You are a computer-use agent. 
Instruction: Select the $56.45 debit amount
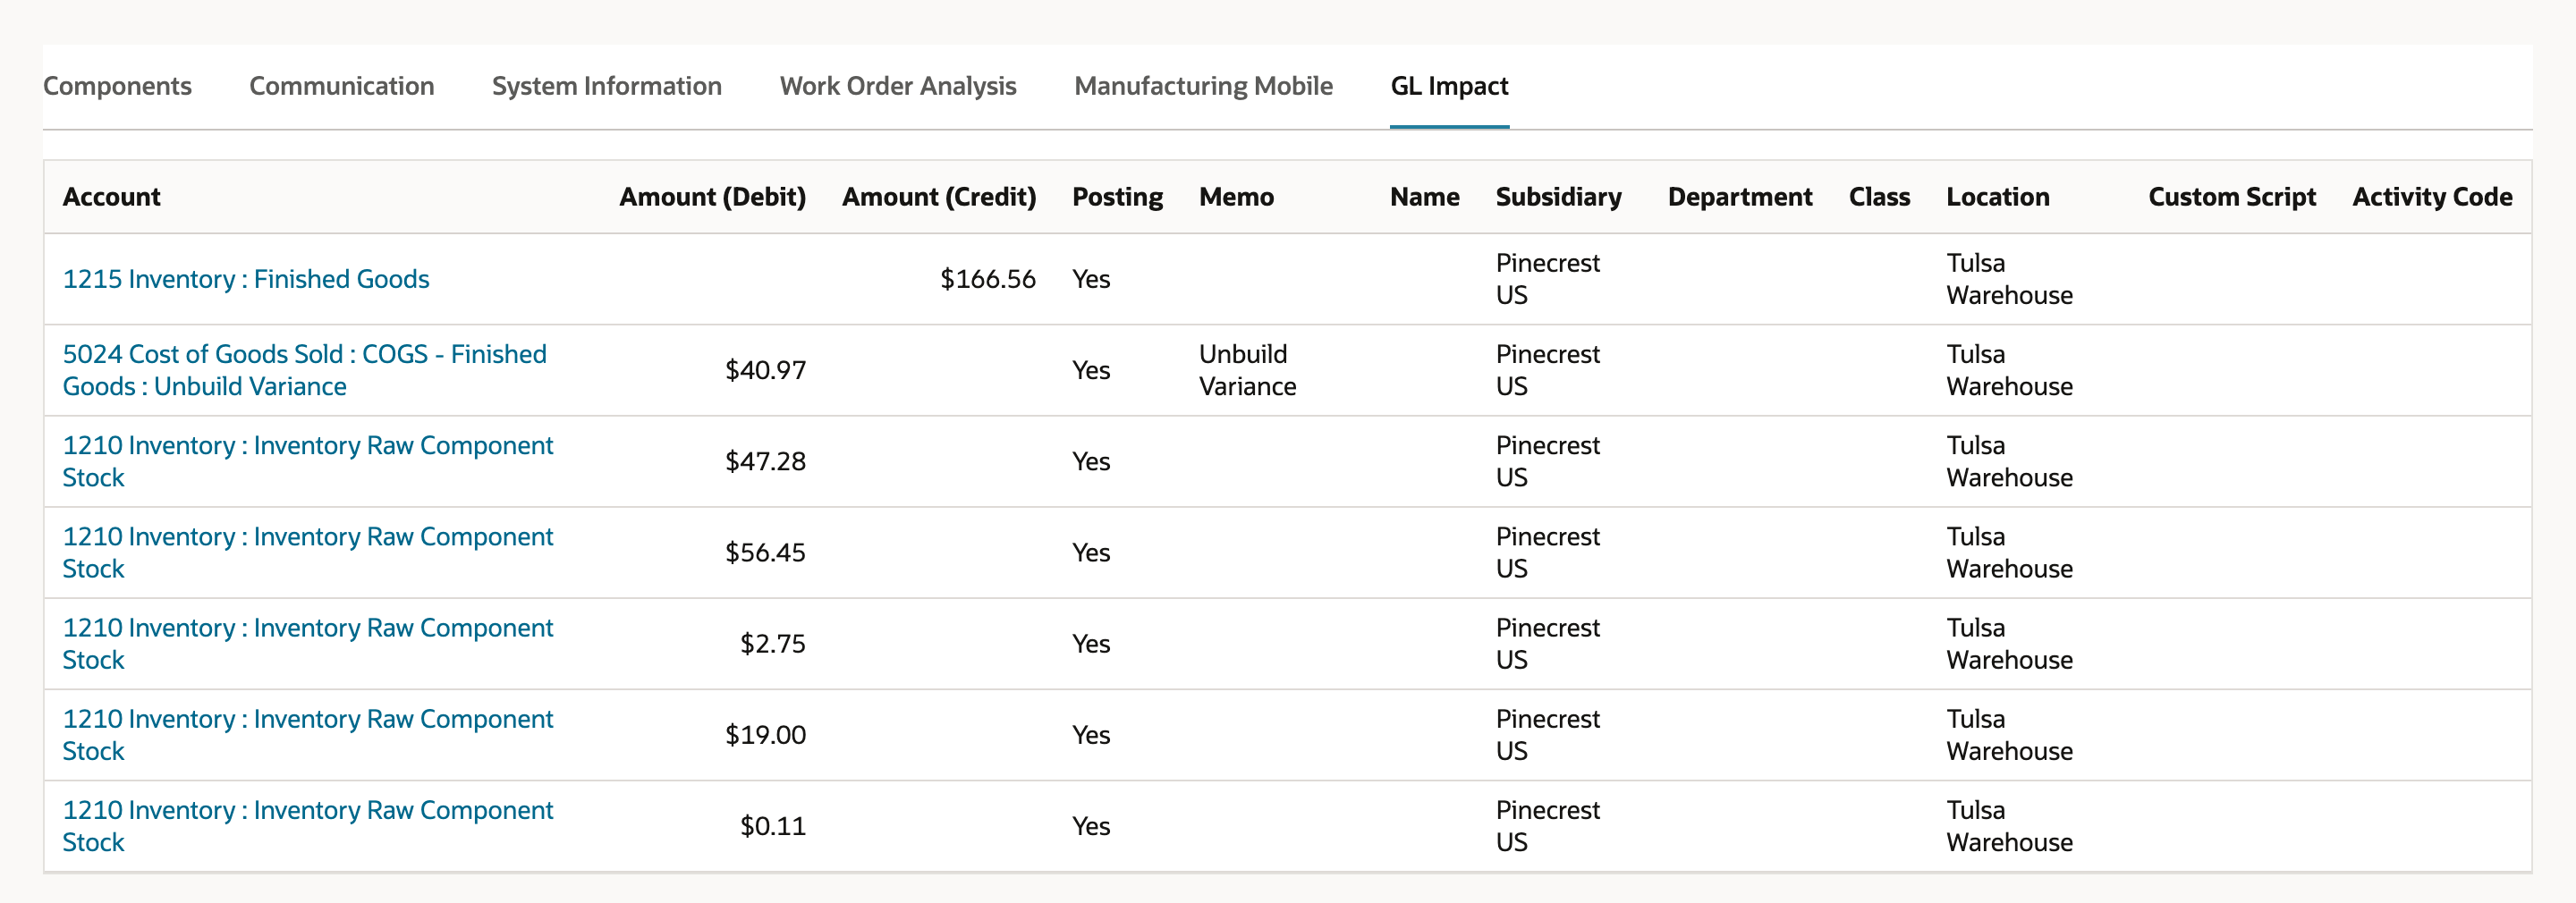765,552
